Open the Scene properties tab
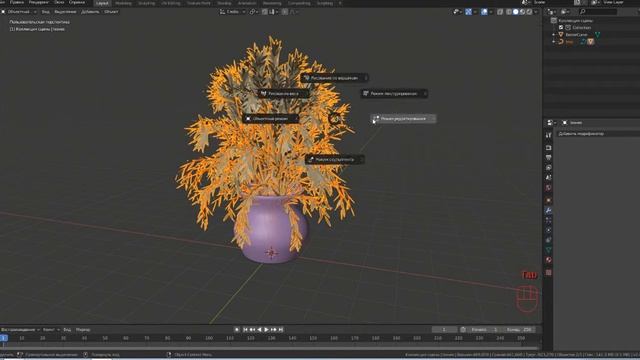The height and width of the screenshot is (360, 640). click(x=549, y=178)
